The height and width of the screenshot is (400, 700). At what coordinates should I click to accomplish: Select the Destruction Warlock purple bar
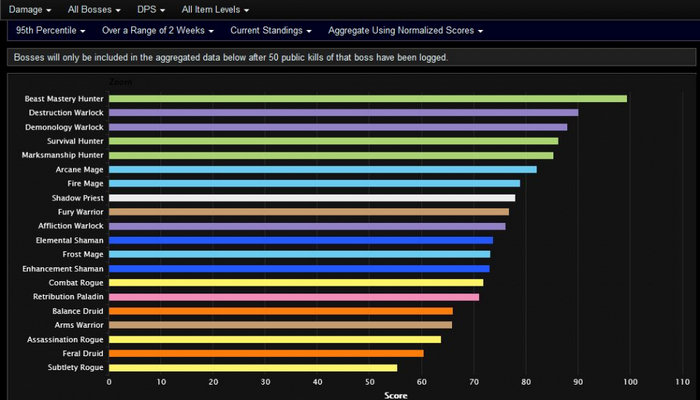click(343, 112)
